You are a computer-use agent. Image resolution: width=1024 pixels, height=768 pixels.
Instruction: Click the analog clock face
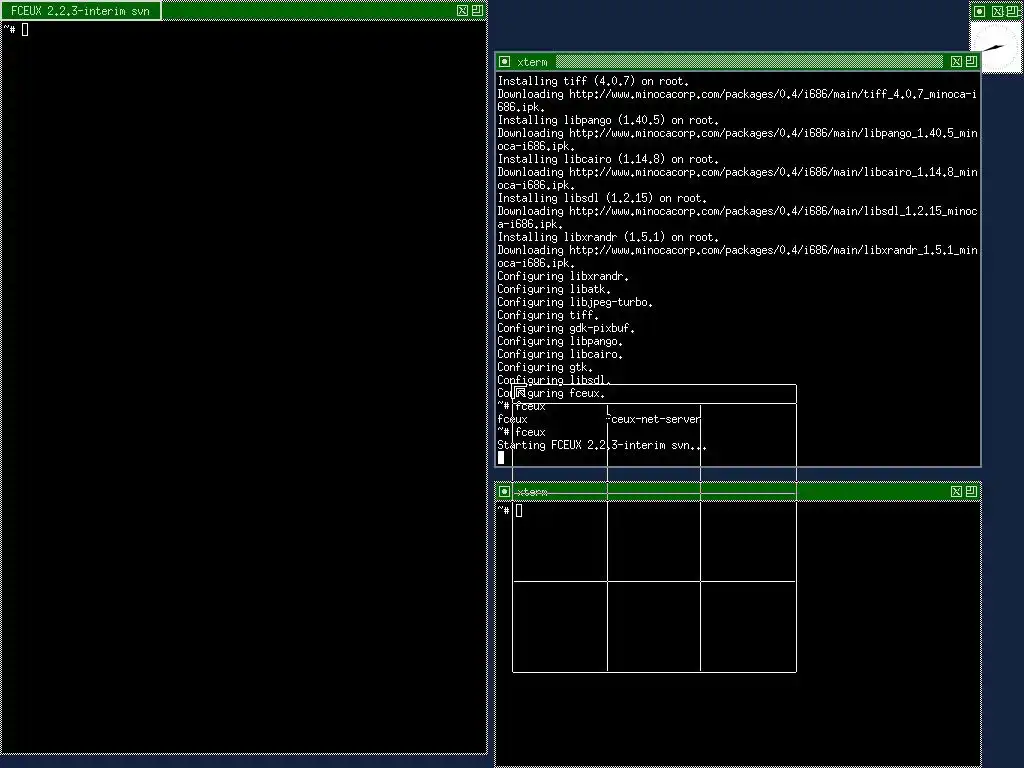(x=997, y=46)
